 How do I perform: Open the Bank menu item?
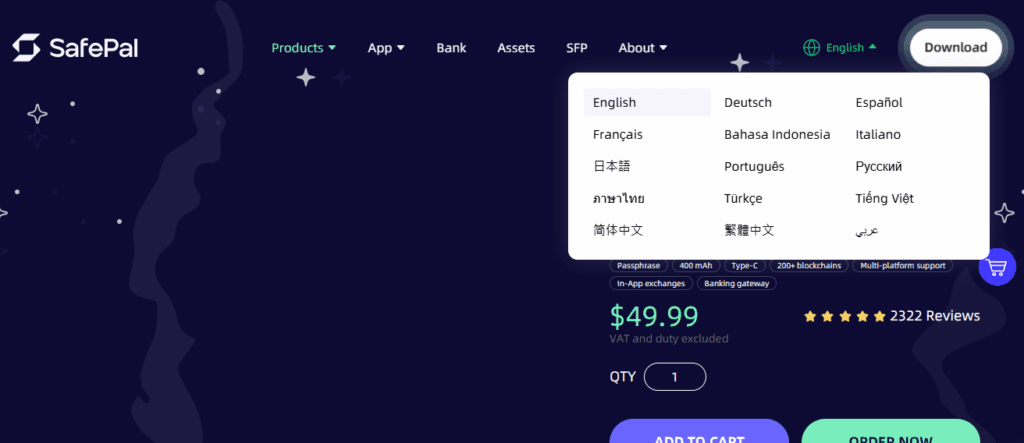pyautogui.click(x=451, y=48)
